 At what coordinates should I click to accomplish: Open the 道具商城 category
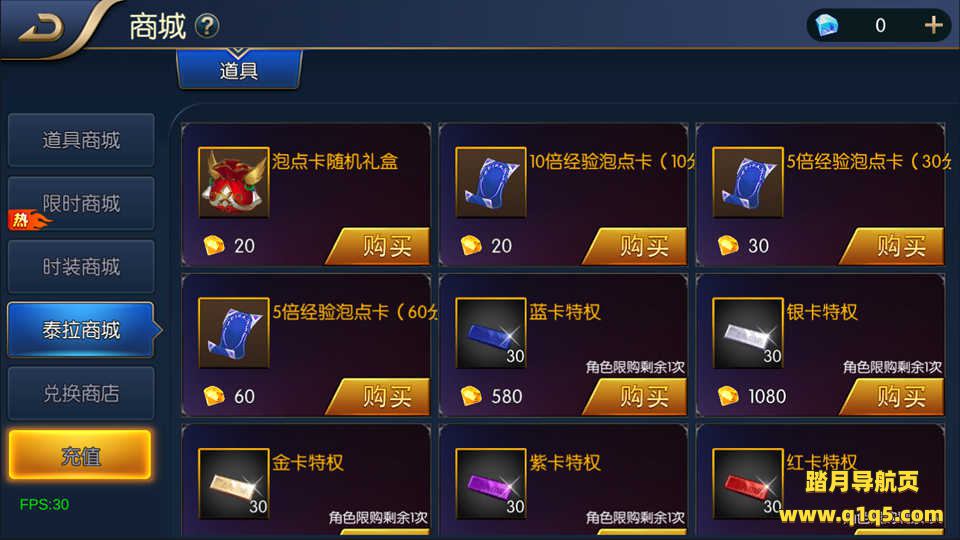tap(81, 140)
